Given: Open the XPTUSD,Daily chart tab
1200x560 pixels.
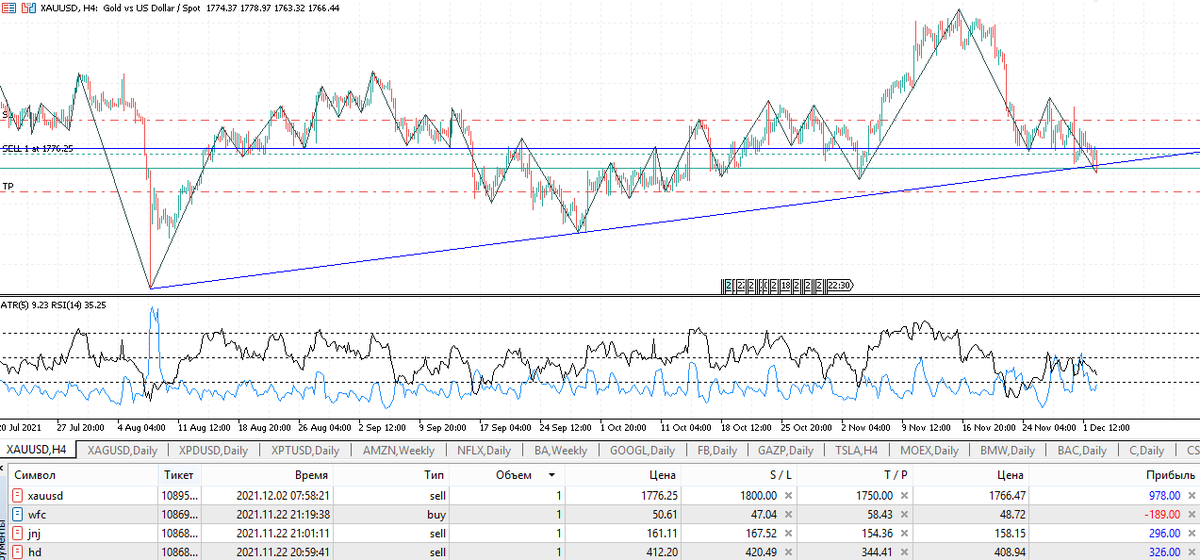Looking at the screenshot, I should (x=304, y=450).
